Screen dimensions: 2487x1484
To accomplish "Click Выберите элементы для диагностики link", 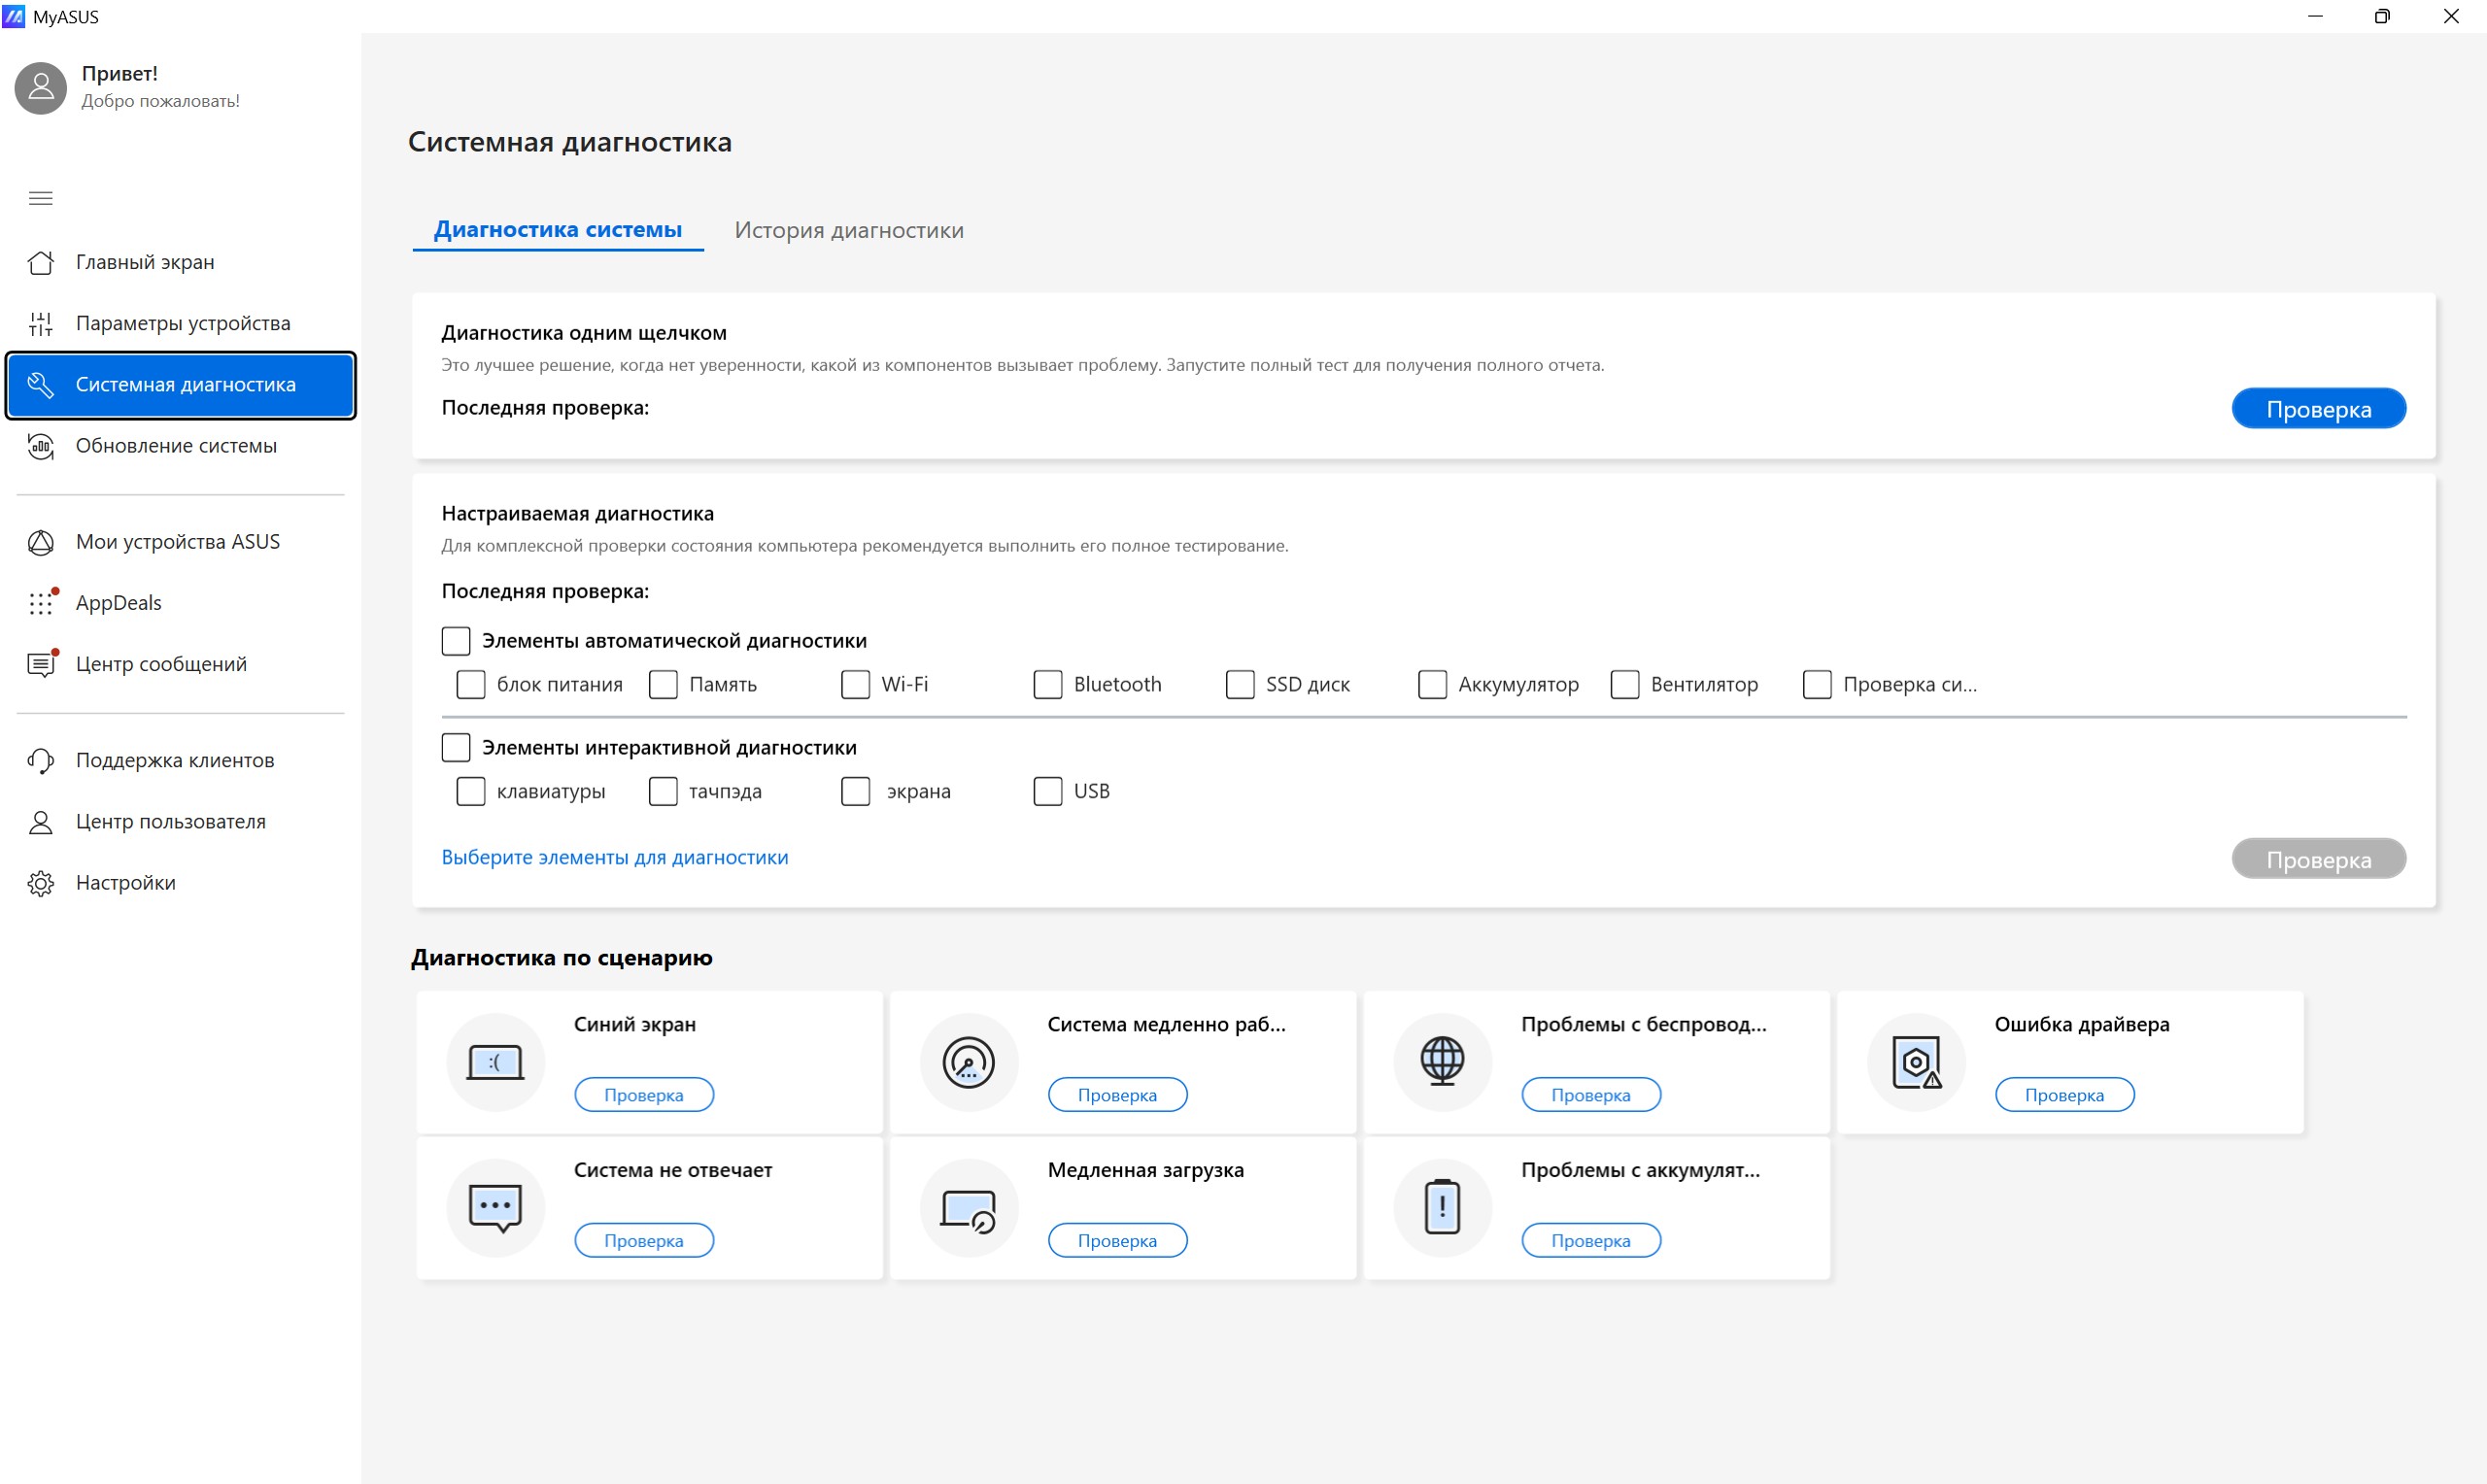I will (x=615, y=857).
